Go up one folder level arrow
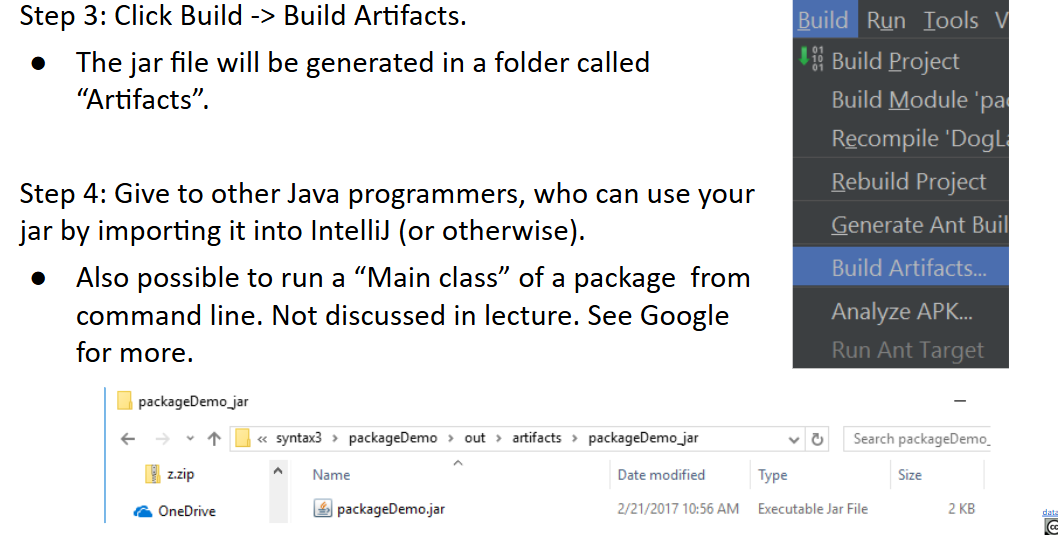 [215, 439]
